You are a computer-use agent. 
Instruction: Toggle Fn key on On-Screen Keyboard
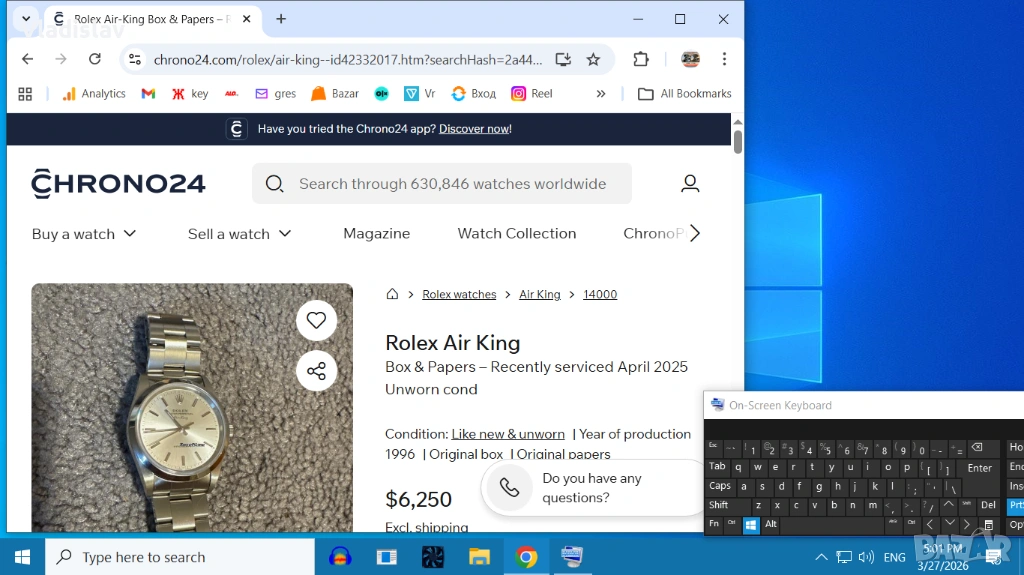(x=714, y=524)
